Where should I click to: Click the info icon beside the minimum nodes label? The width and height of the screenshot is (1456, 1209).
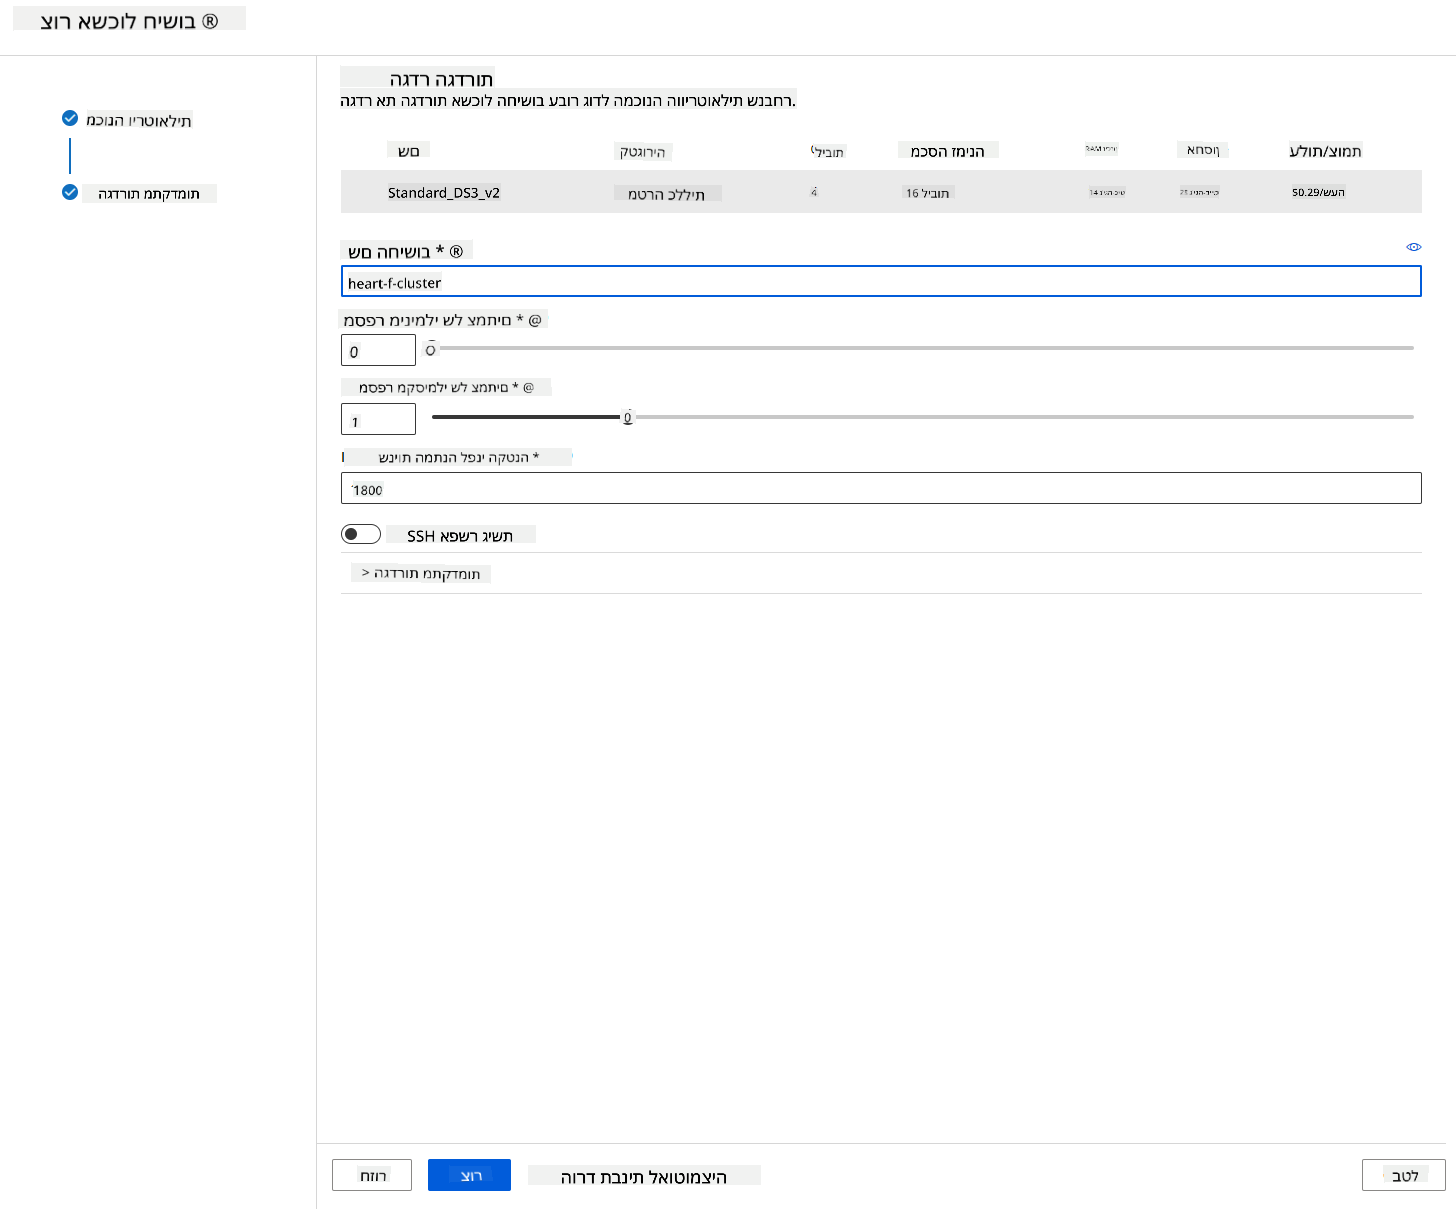535,320
